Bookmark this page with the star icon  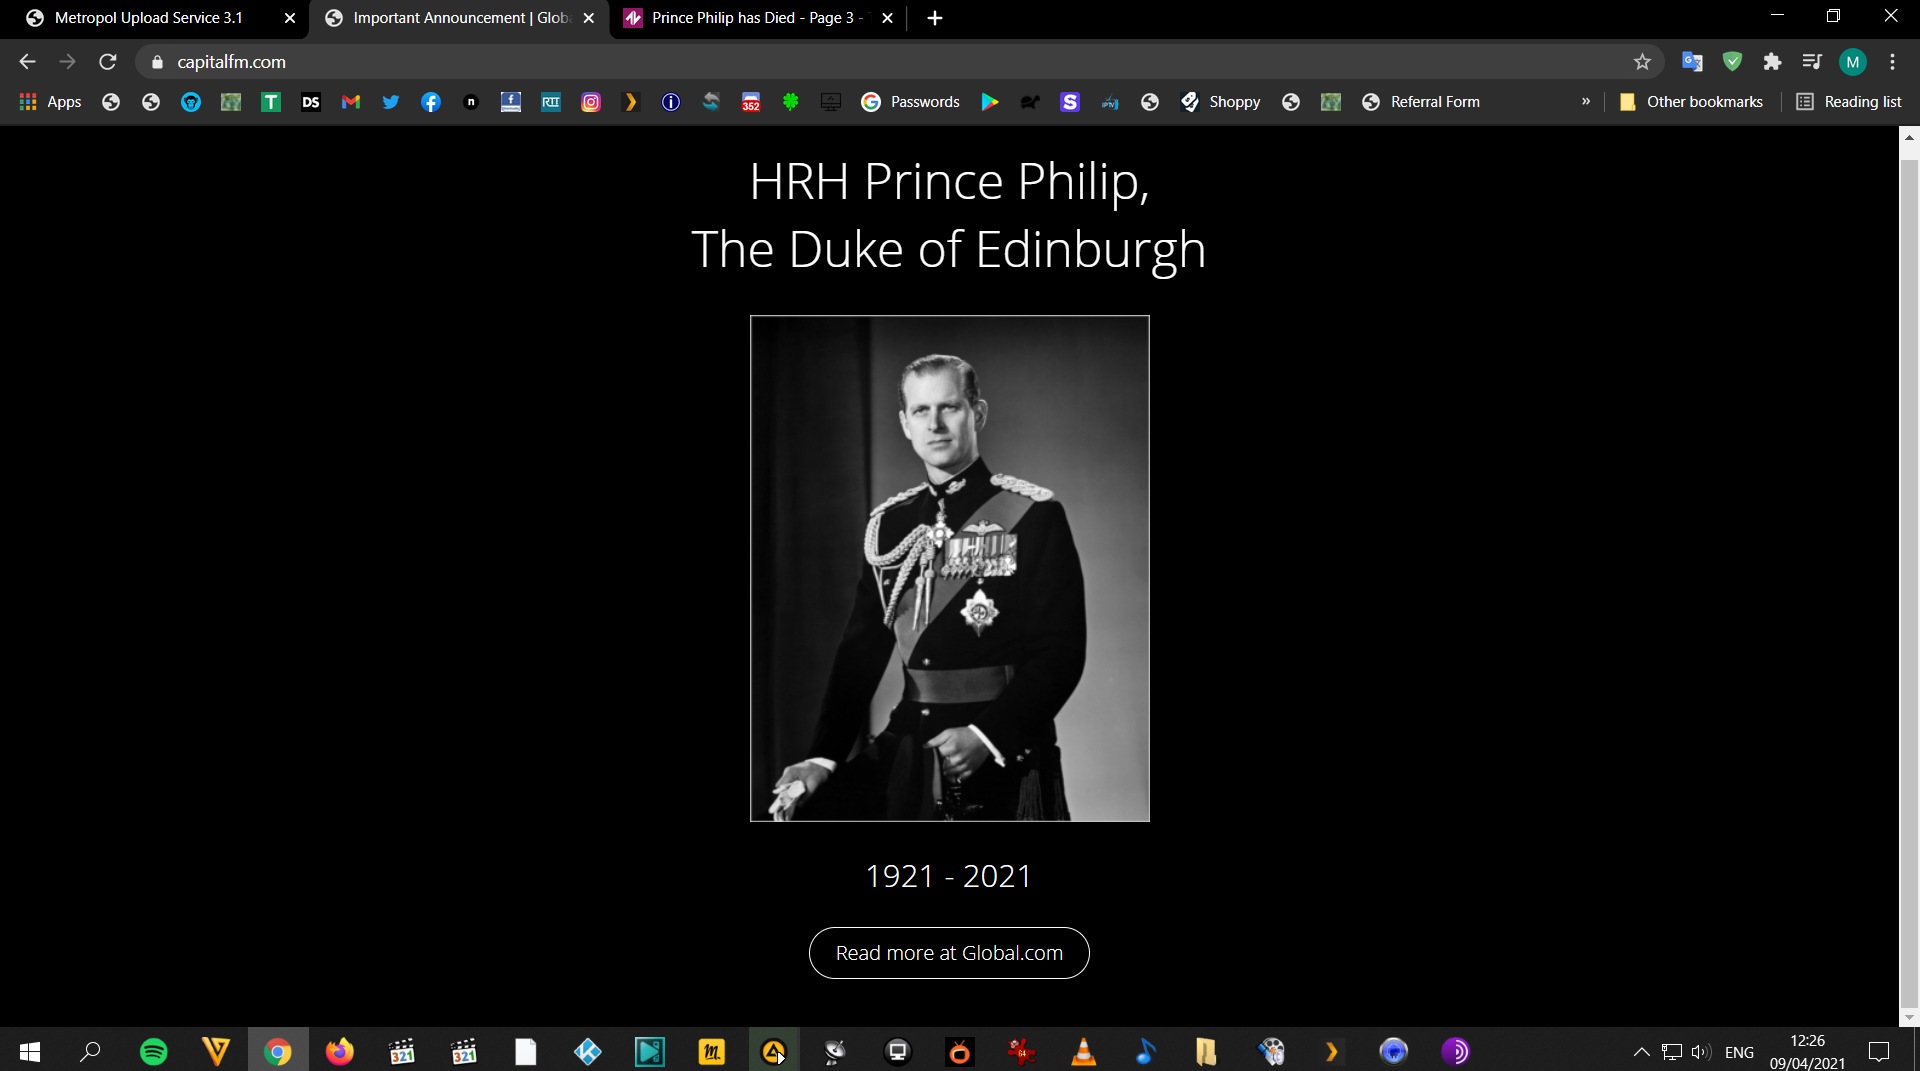click(x=1642, y=62)
